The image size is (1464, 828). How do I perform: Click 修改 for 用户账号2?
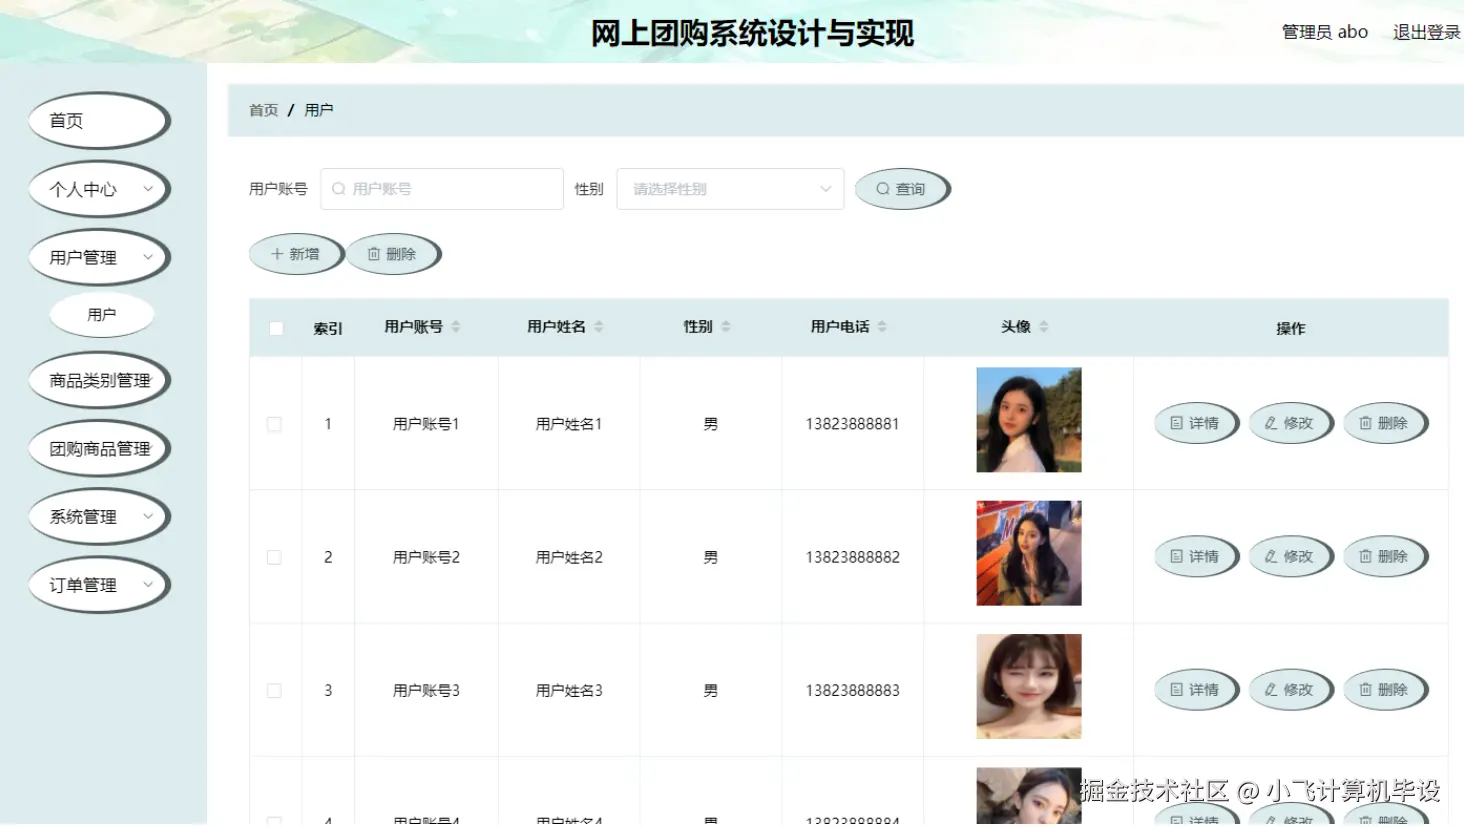click(1290, 556)
